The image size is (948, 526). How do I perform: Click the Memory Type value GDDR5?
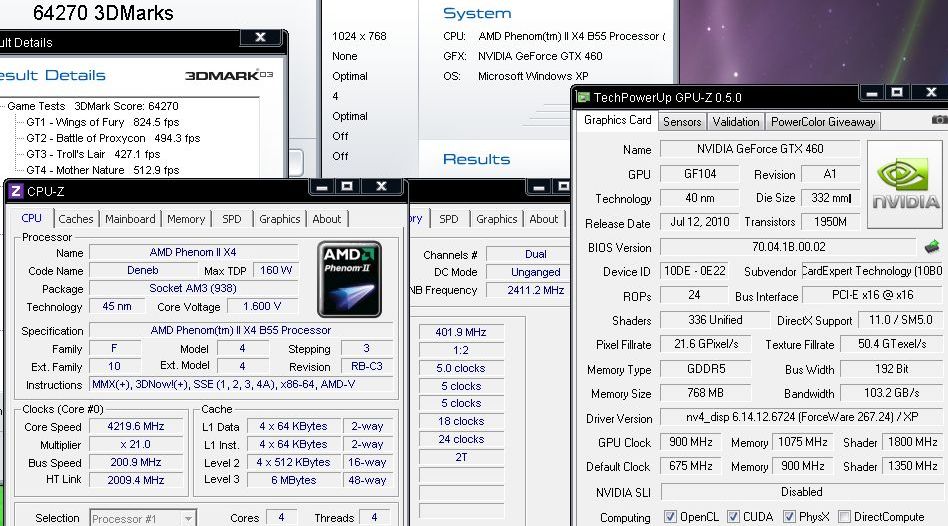click(x=706, y=369)
